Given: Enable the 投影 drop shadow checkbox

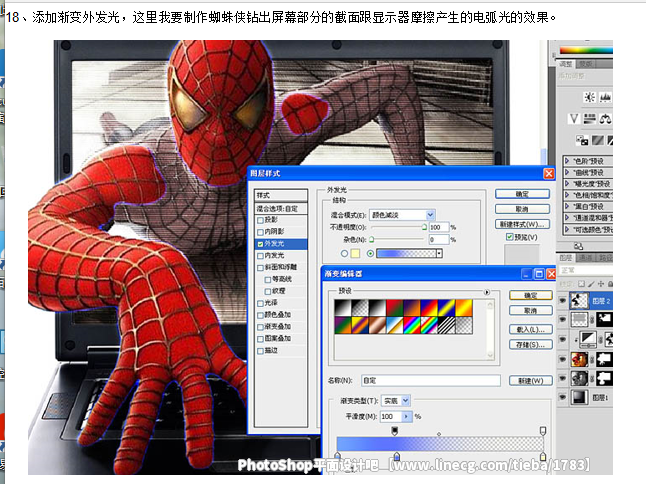Looking at the screenshot, I should (260, 220).
